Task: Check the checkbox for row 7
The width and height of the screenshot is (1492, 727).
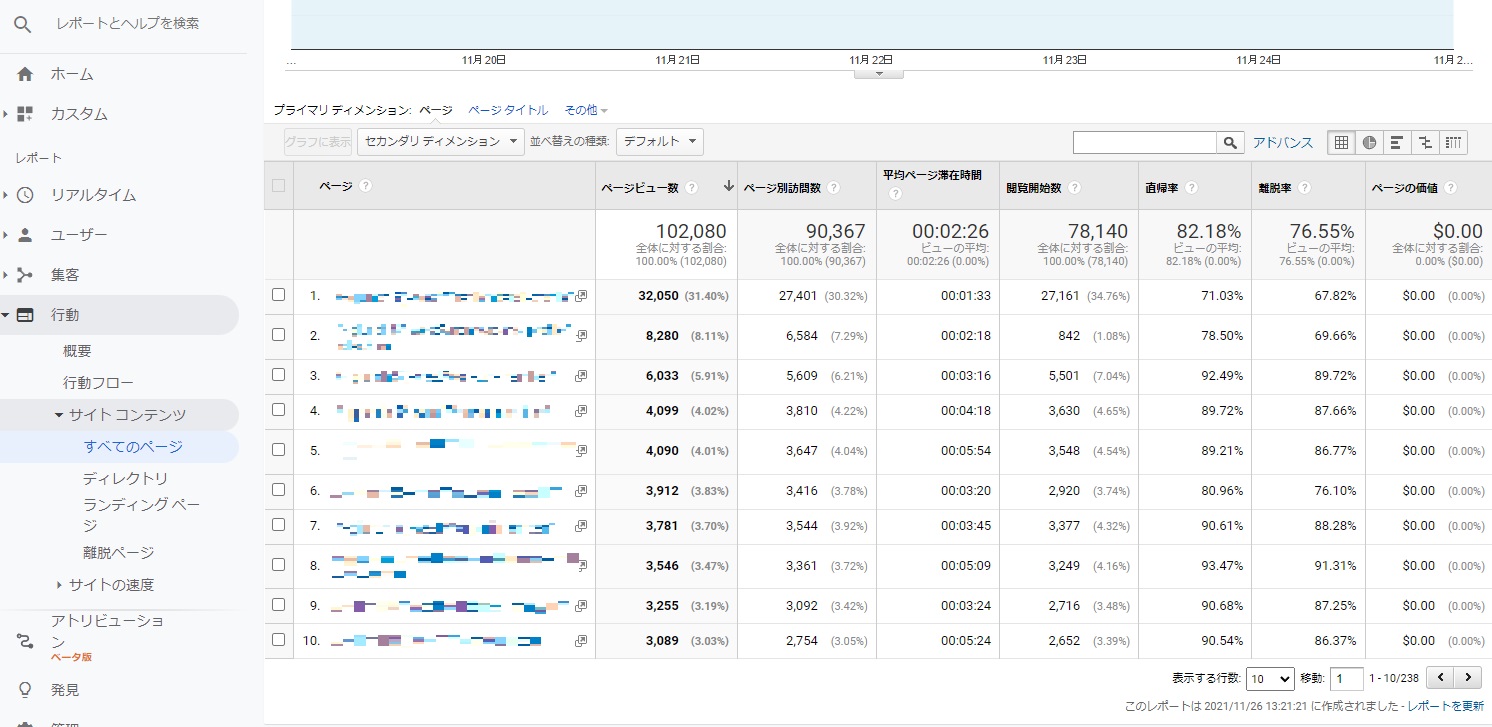Action: (278, 525)
